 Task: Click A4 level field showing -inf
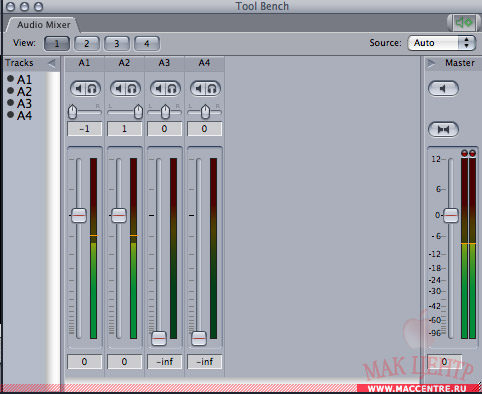pyautogui.click(x=205, y=362)
